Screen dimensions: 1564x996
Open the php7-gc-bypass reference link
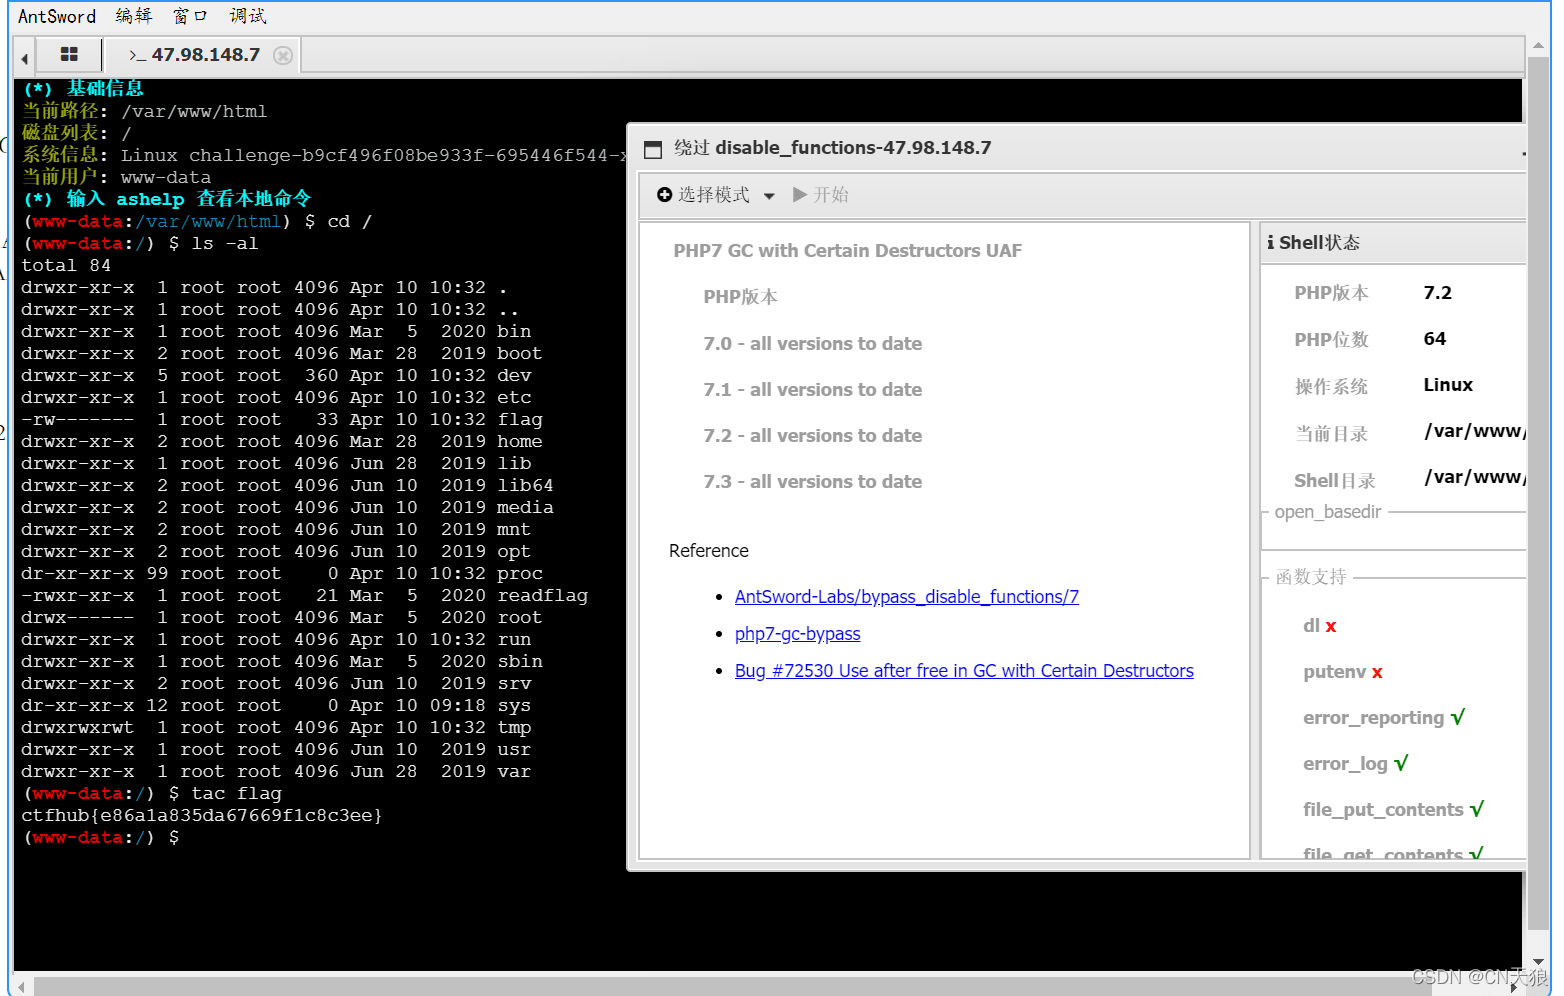[x=797, y=634]
